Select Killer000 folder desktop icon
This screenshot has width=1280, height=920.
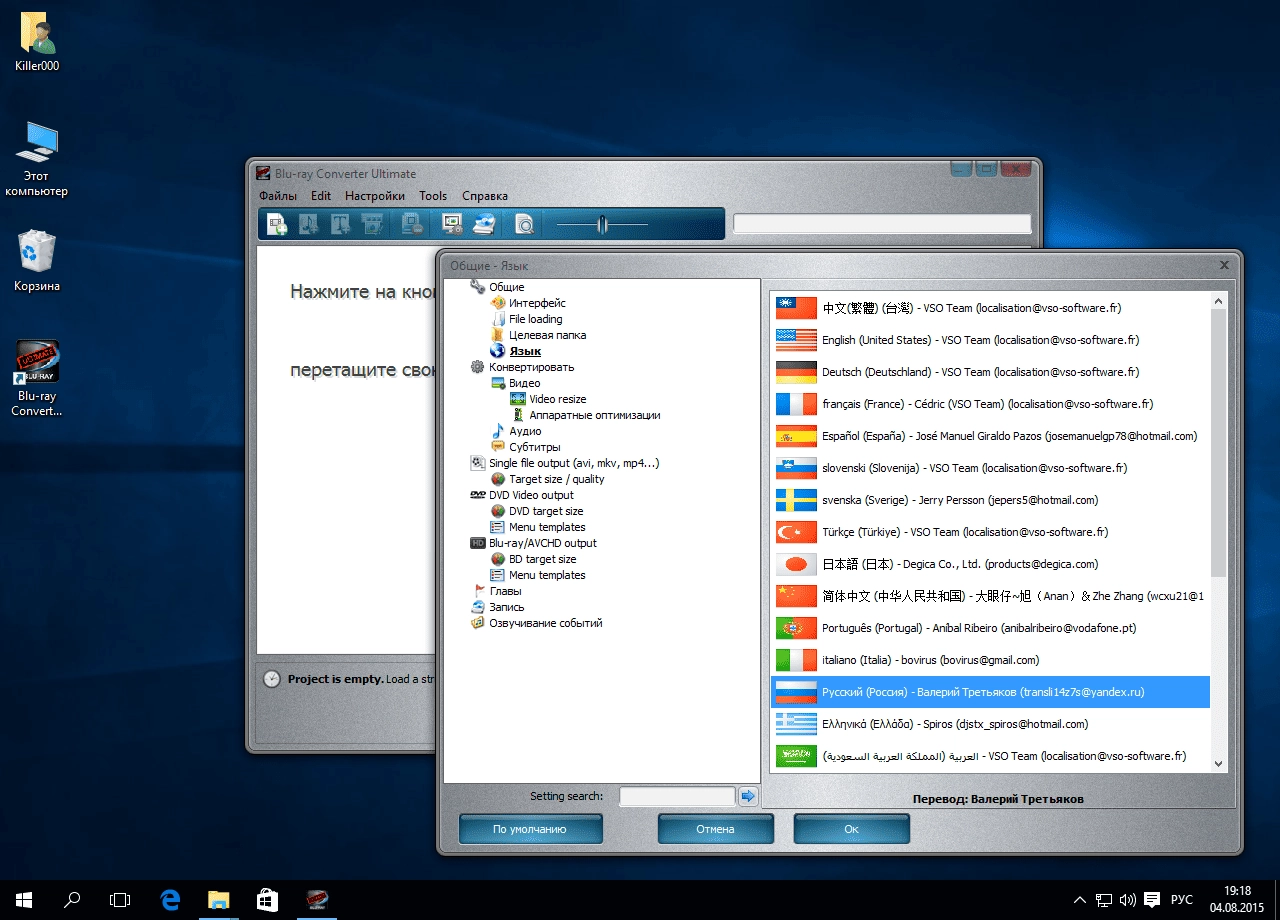[37, 44]
